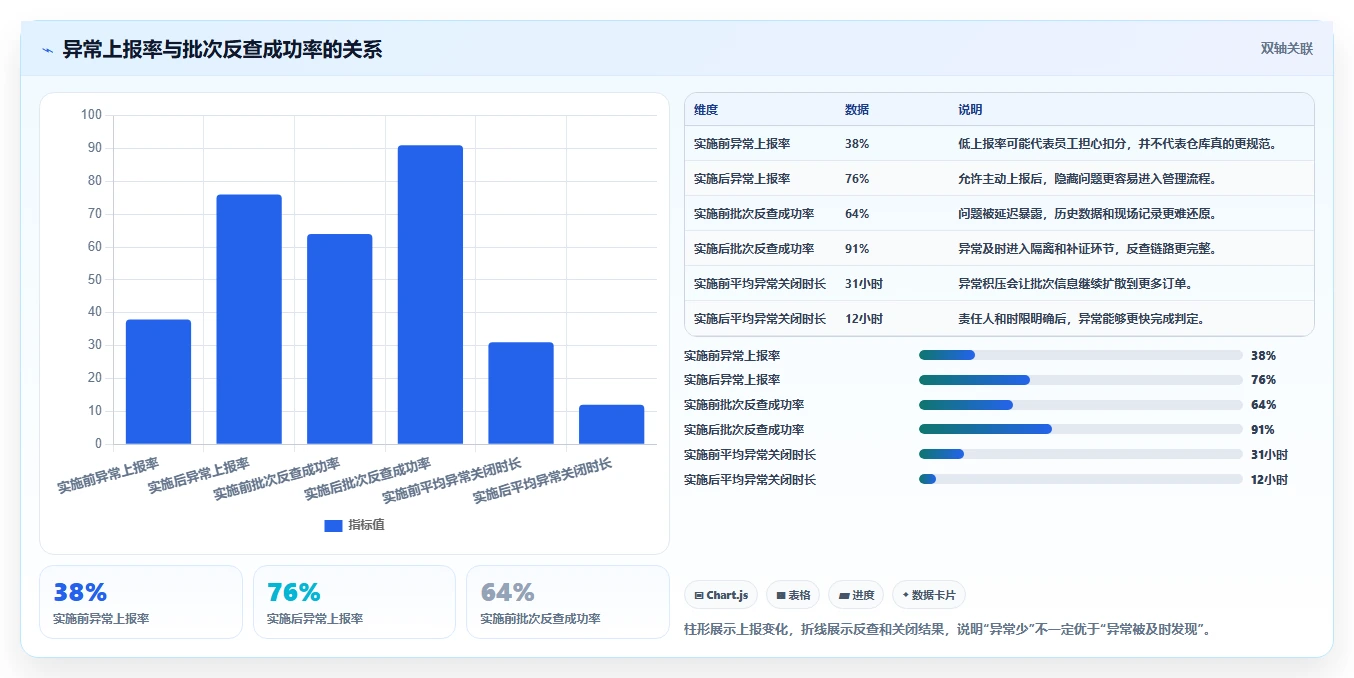
Task: Click the 50 tick on the chart y-axis
Action: point(95,279)
